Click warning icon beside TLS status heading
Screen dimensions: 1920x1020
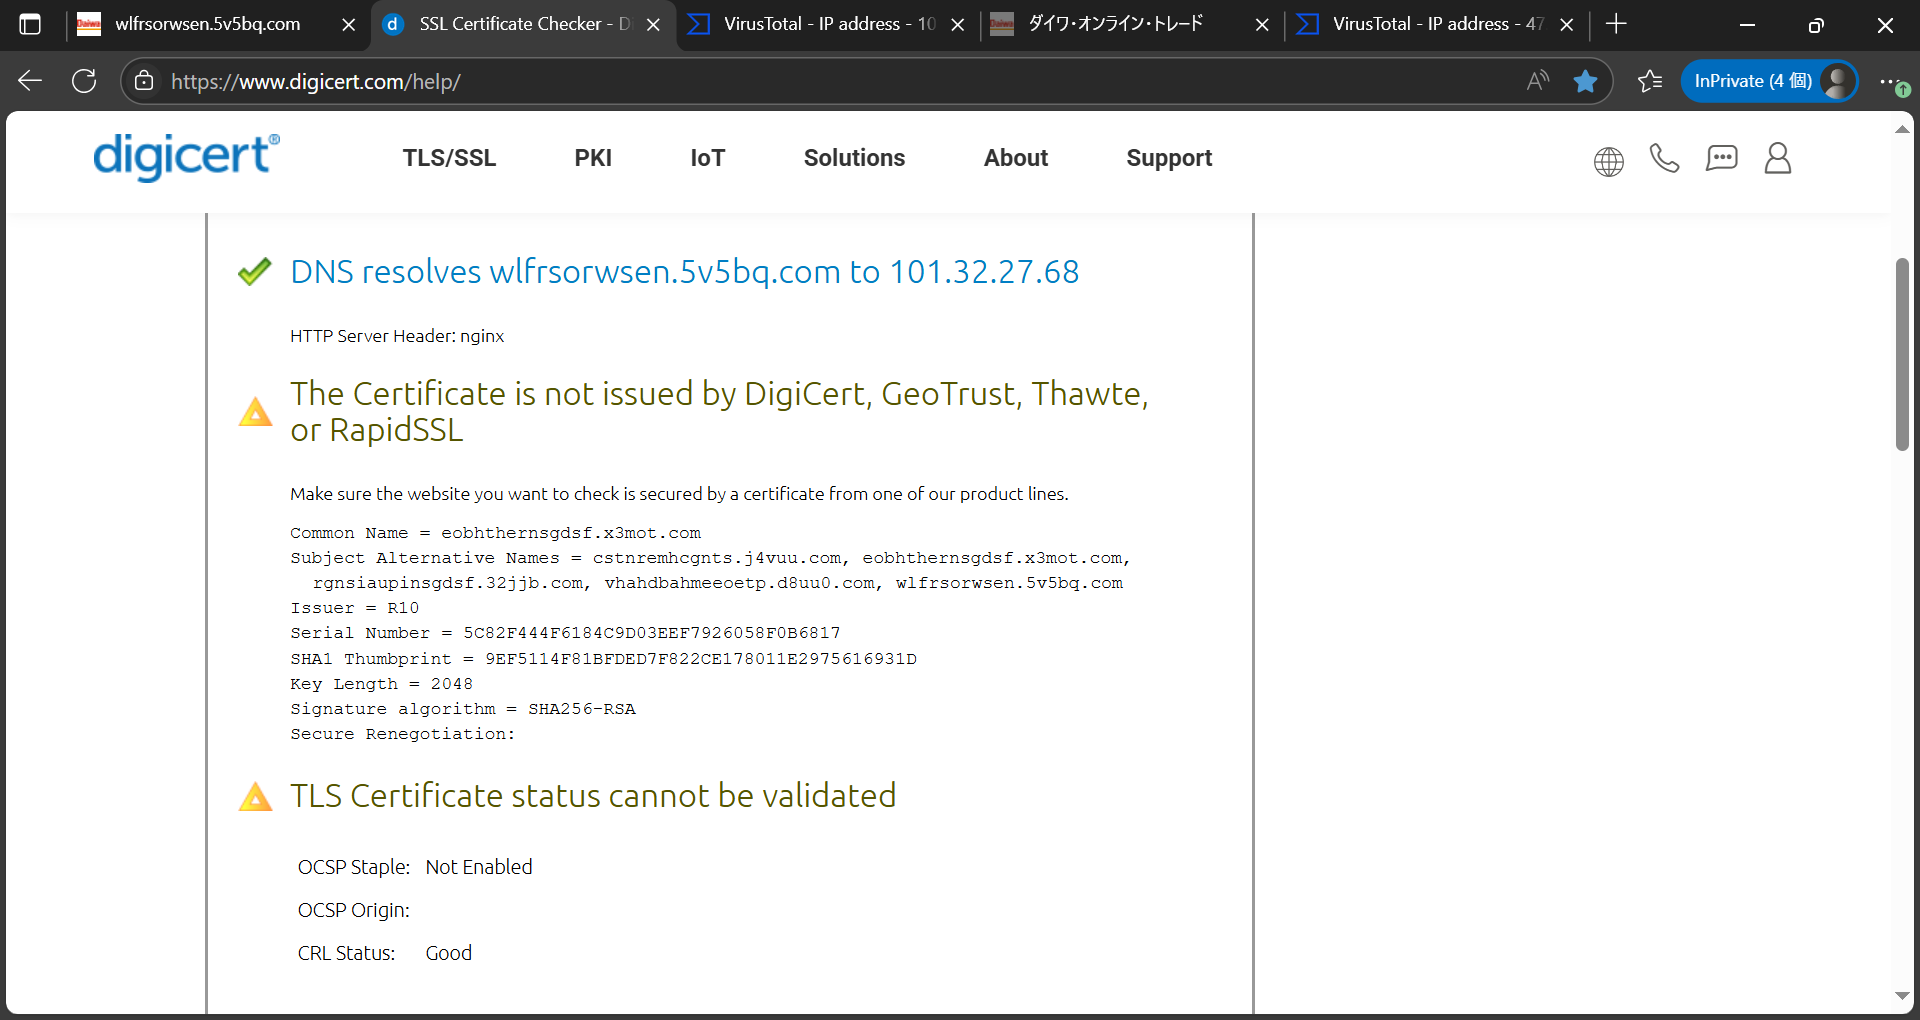[255, 796]
